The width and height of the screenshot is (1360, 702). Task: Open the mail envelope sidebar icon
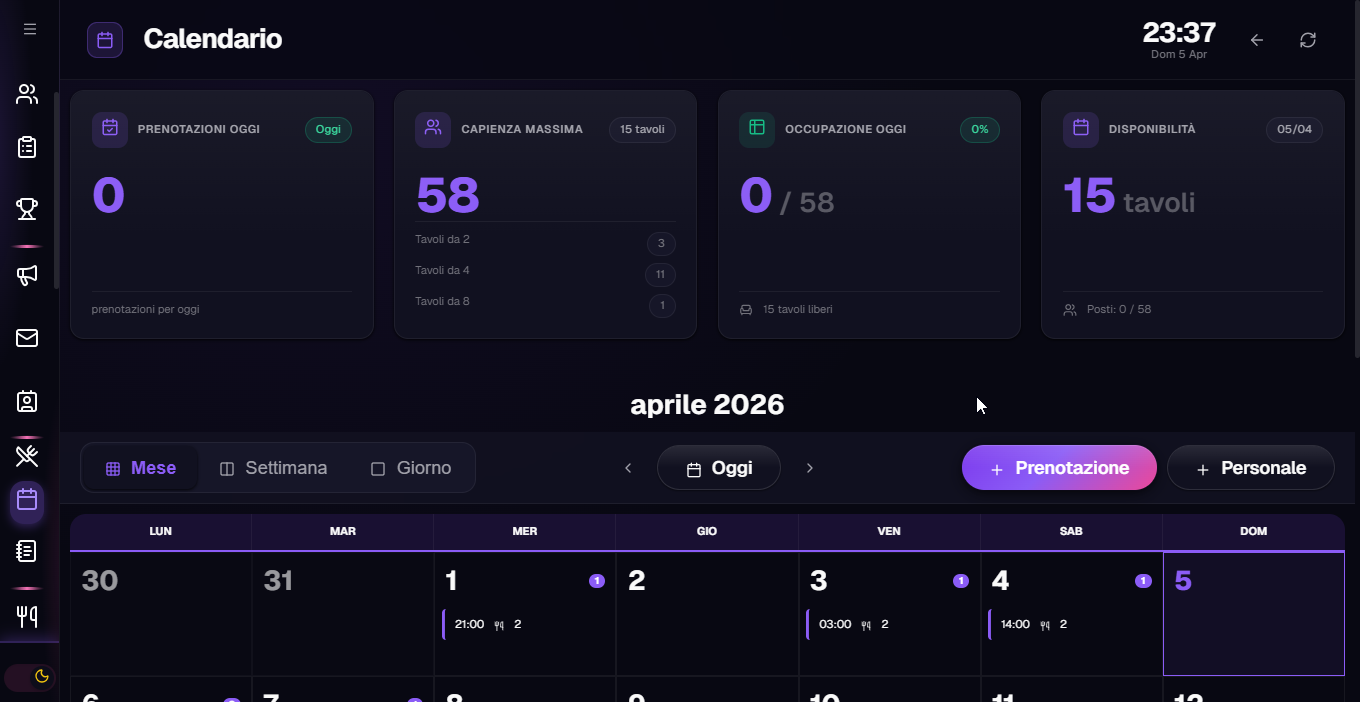coord(27,338)
